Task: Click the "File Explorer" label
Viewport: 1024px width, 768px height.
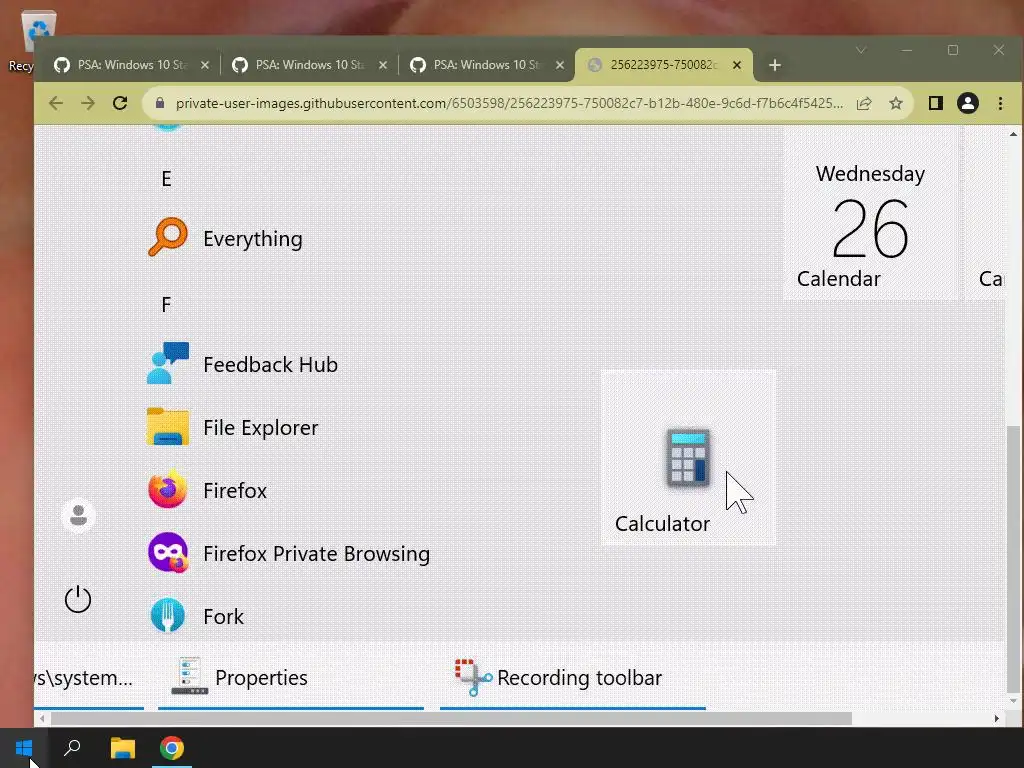Action: pos(261,428)
